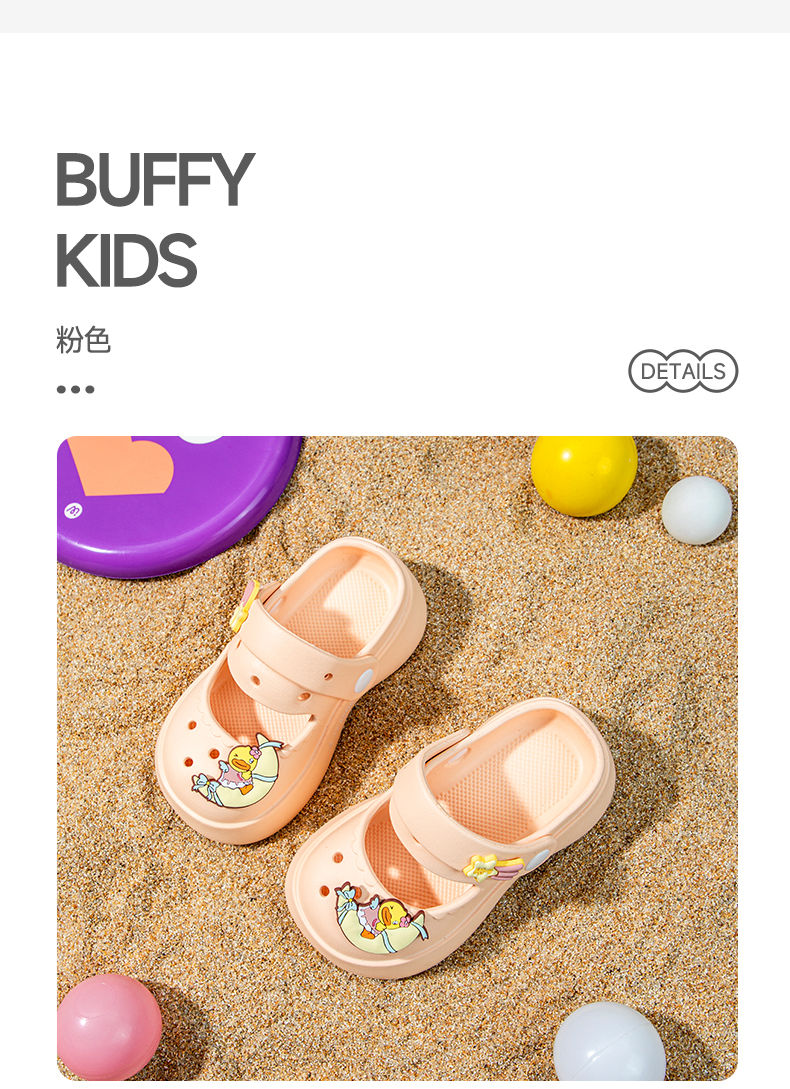The image size is (790, 1089).
Task: Click the three dots below 粉色
Action: tap(75, 389)
